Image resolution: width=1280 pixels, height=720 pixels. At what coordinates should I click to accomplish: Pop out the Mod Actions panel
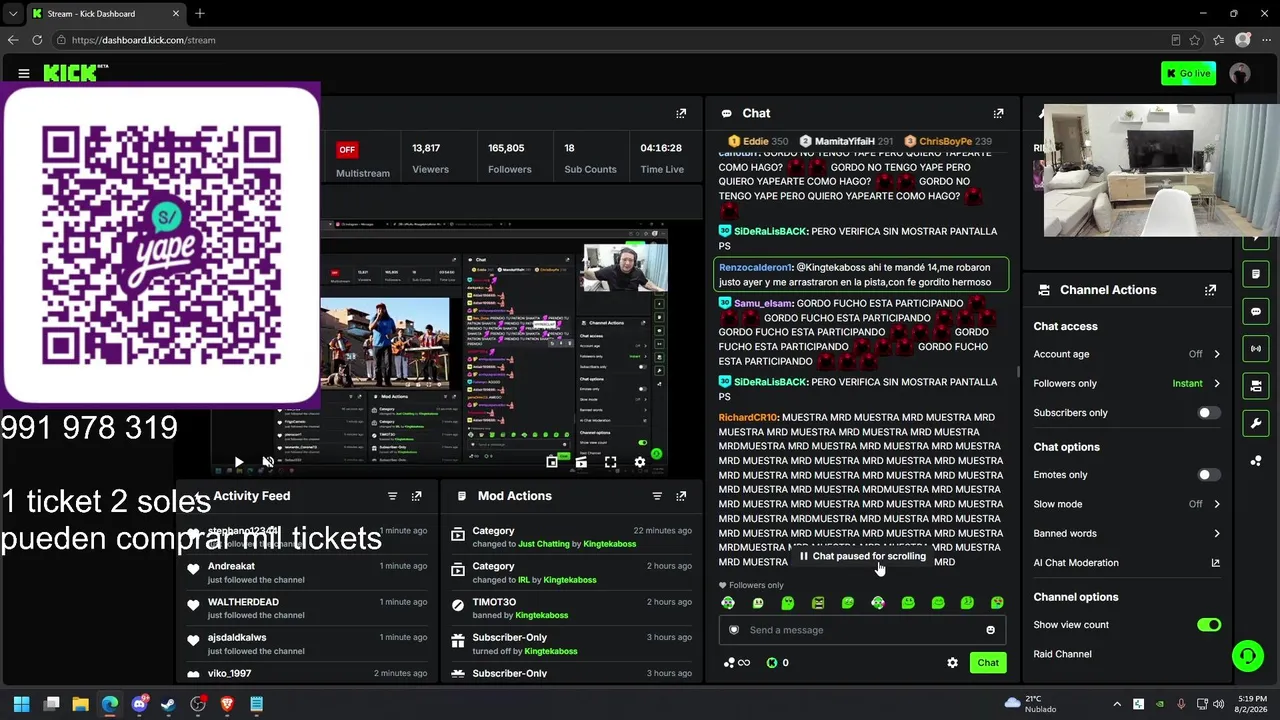pyautogui.click(x=681, y=496)
